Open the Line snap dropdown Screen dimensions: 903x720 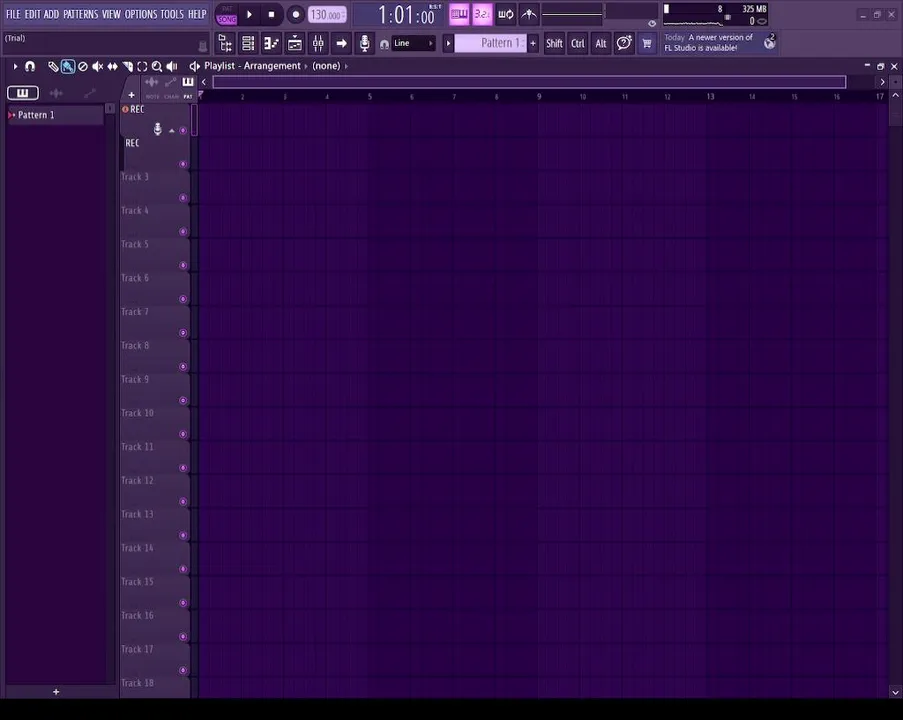click(413, 43)
